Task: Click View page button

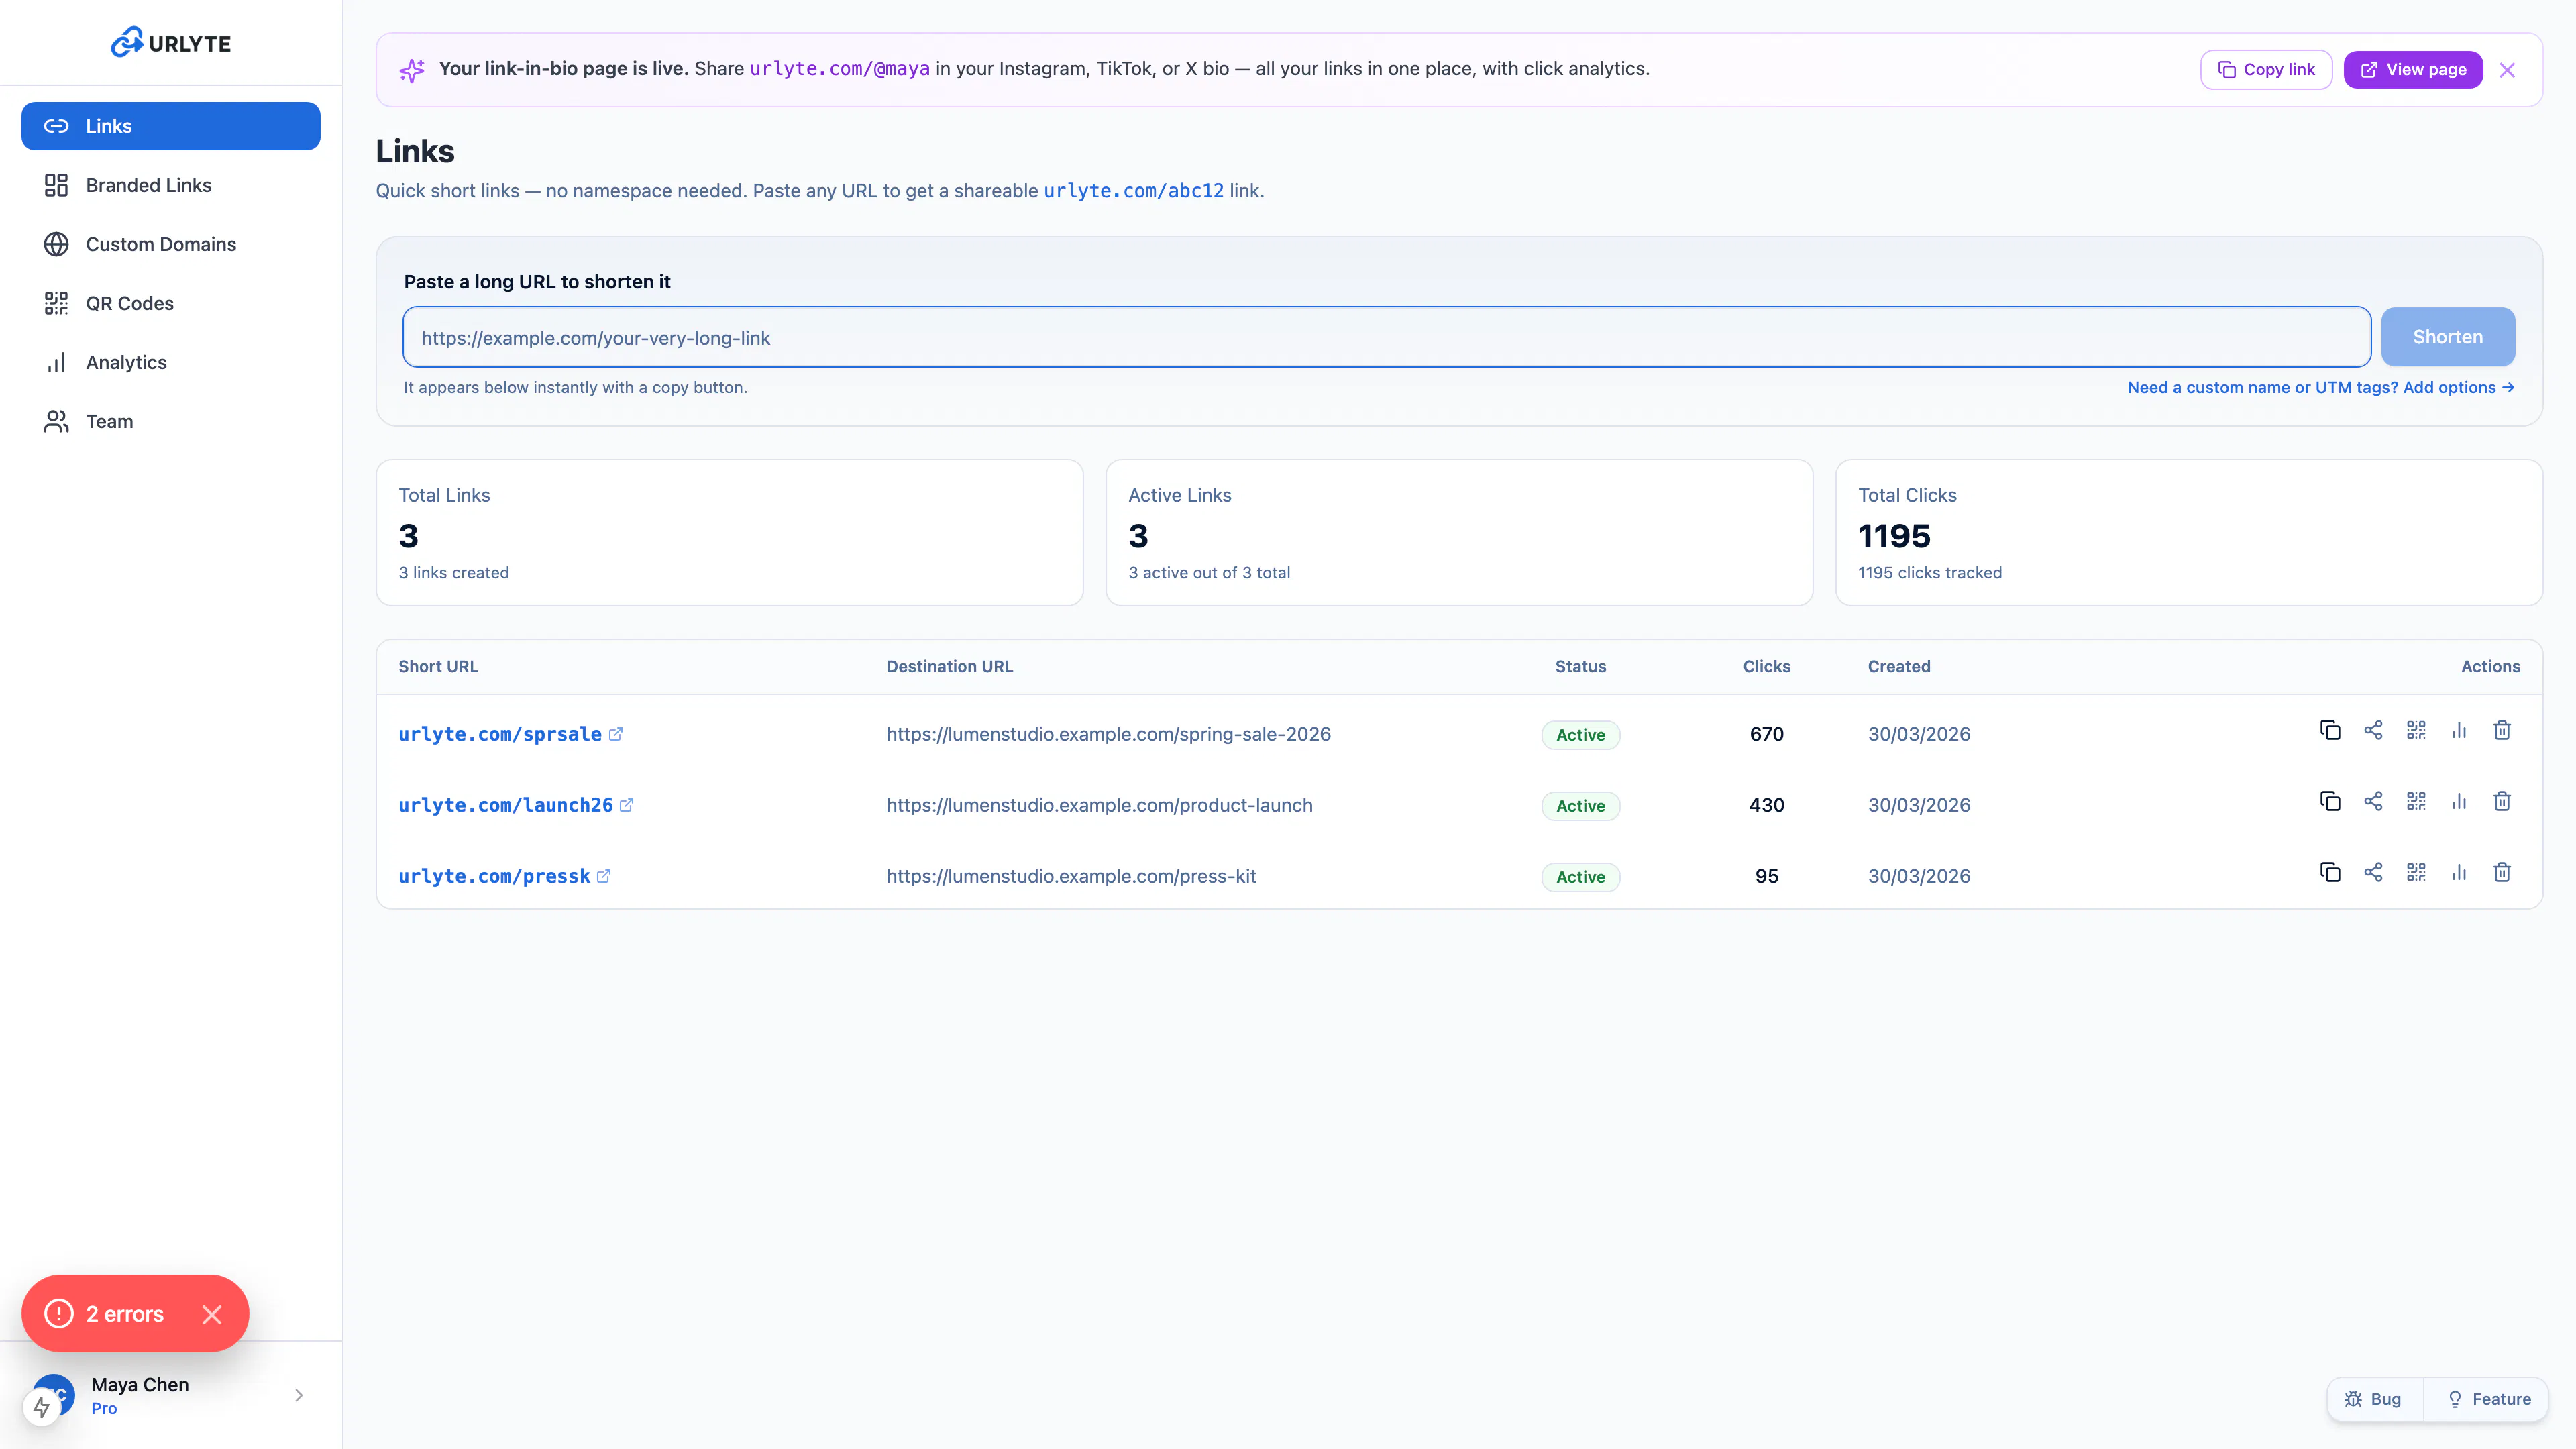Action: point(2413,70)
